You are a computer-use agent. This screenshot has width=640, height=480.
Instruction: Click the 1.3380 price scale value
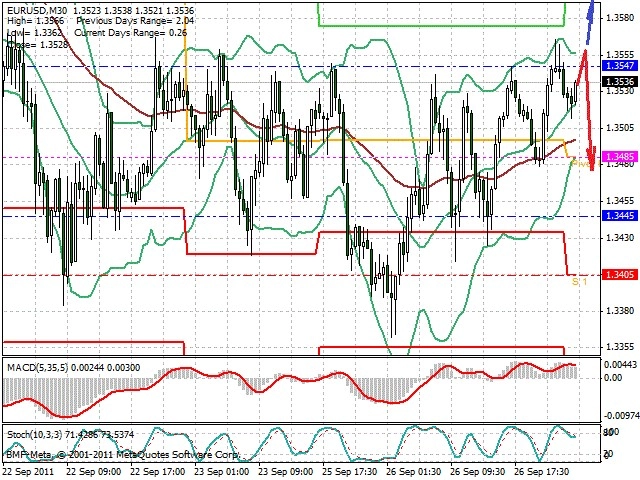pyautogui.click(x=620, y=311)
